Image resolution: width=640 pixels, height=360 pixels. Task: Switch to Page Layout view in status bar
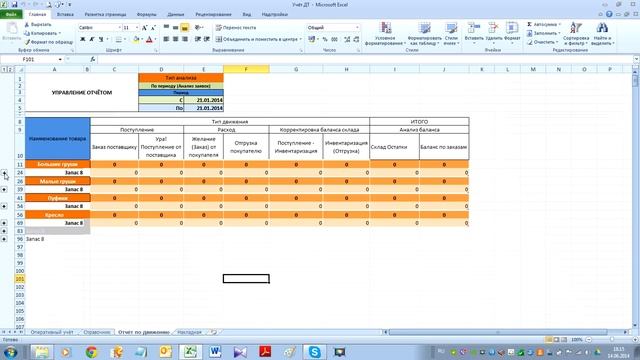pyautogui.click(x=557, y=340)
